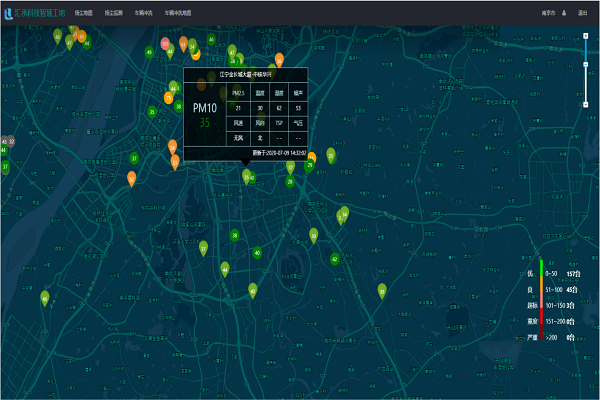Select the green circle marker labeled 49
This screenshot has width=600, height=400.
pos(149,52)
